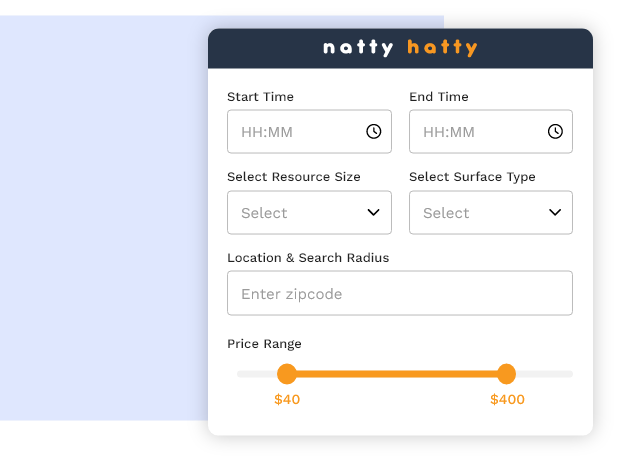Click into the Enter zipcode field
The image size is (622, 464).
pos(400,294)
